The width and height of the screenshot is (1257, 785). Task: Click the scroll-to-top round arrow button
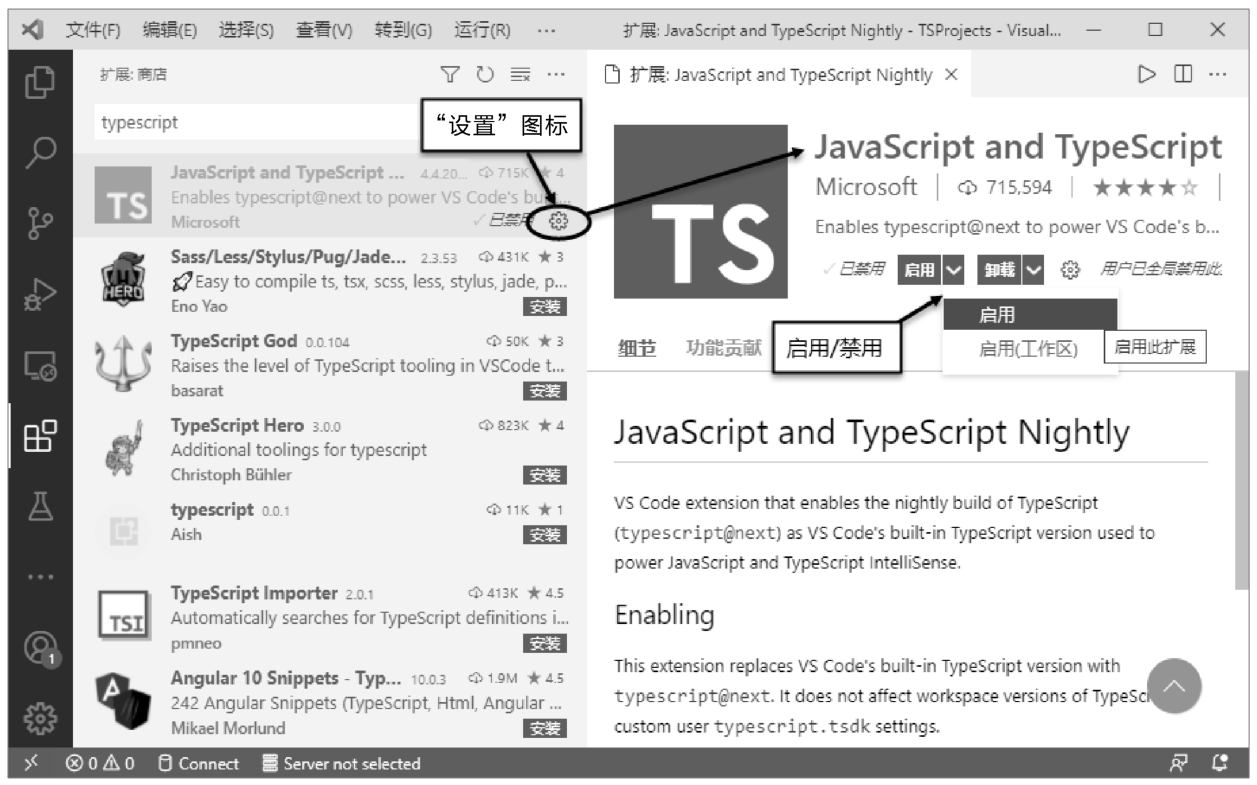(x=1173, y=685)
